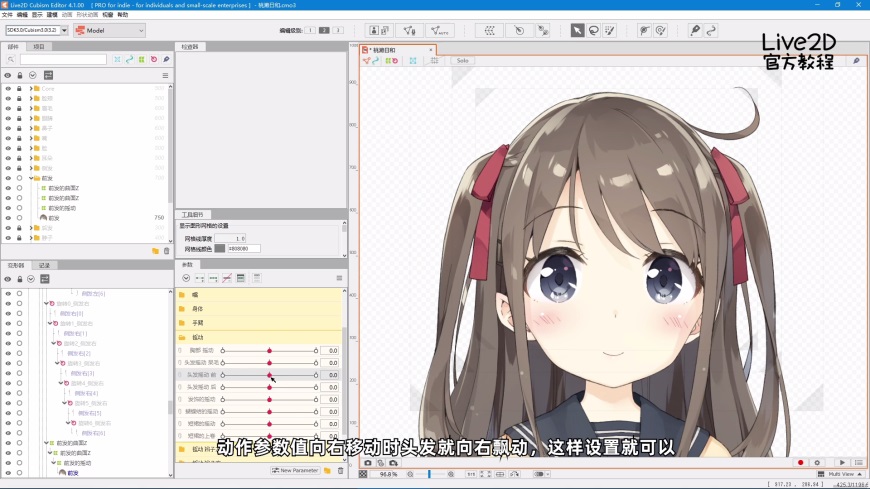Click the mesh color hex value field

pos(244,249)
